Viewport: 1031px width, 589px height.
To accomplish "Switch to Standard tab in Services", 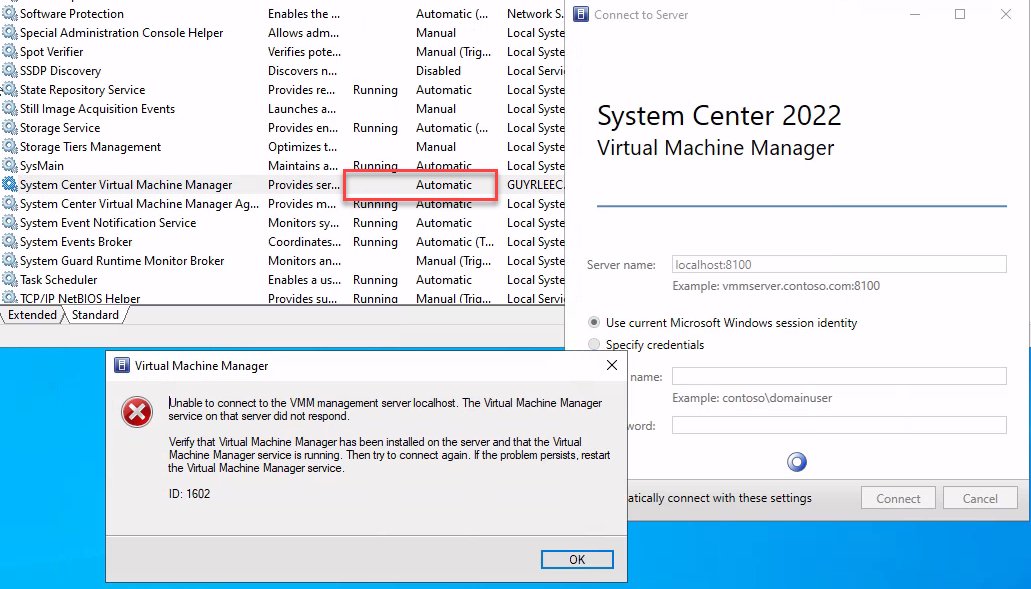I will (95, 315).
